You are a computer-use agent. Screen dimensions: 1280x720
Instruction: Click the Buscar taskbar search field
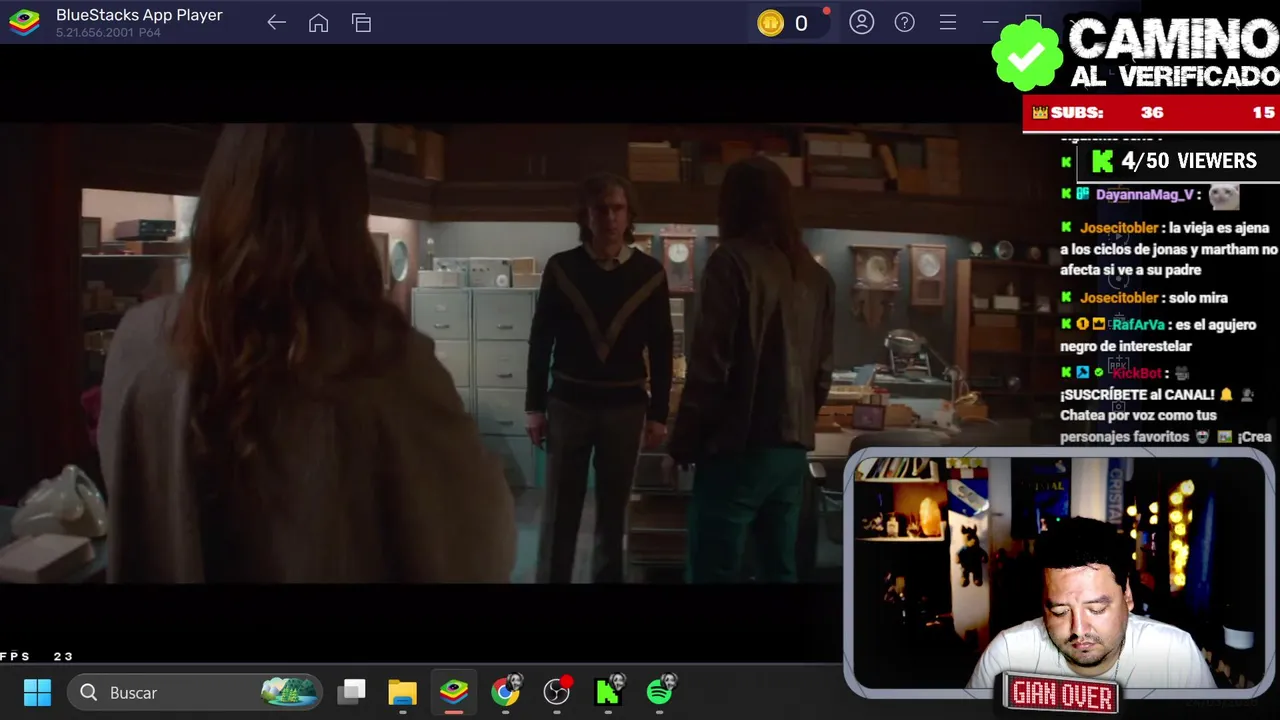coord(195,692)
